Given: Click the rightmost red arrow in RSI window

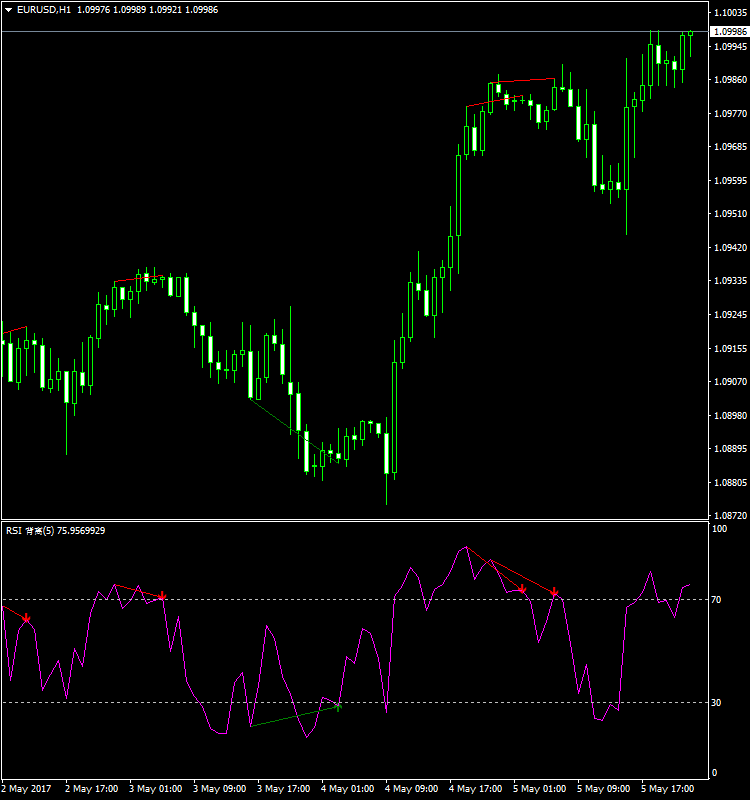Looking at the screenshot, I should pyautogui.click(x=554, y=593).
